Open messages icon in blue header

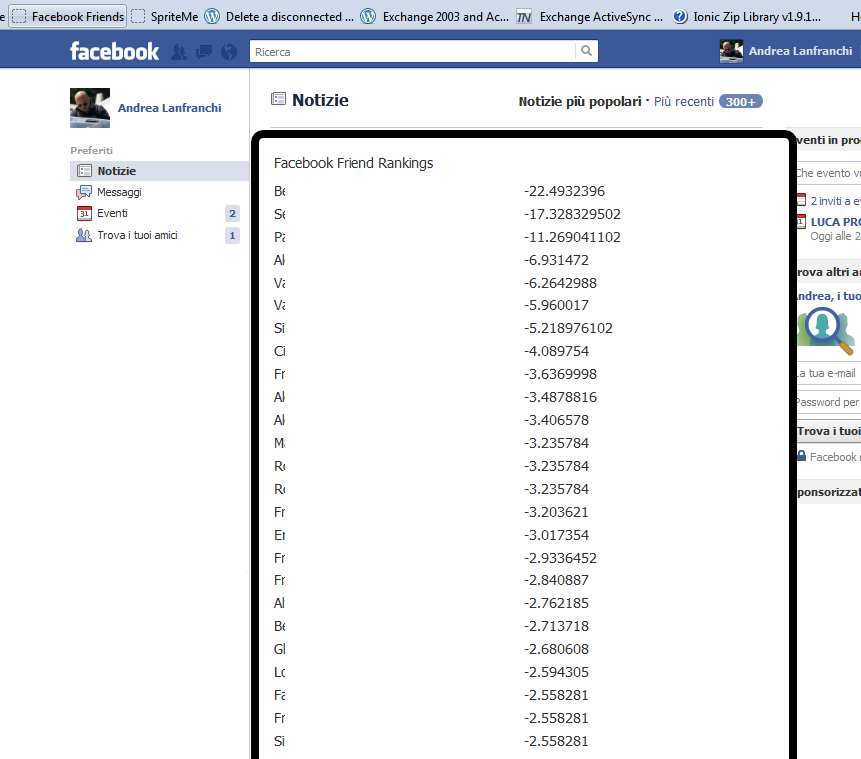[x=204, y=52]
